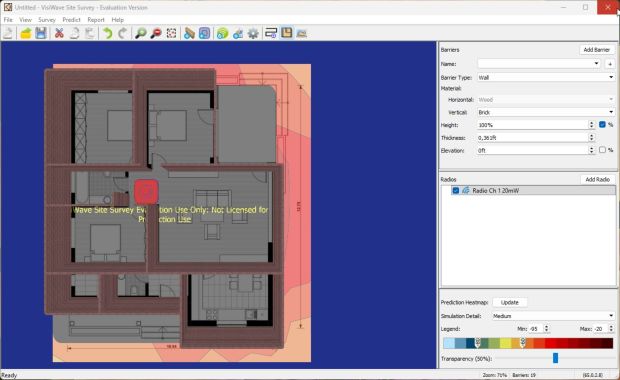Open the View menu
The width and height of the screenshot is (620, 380).
[x=25, y=20]
